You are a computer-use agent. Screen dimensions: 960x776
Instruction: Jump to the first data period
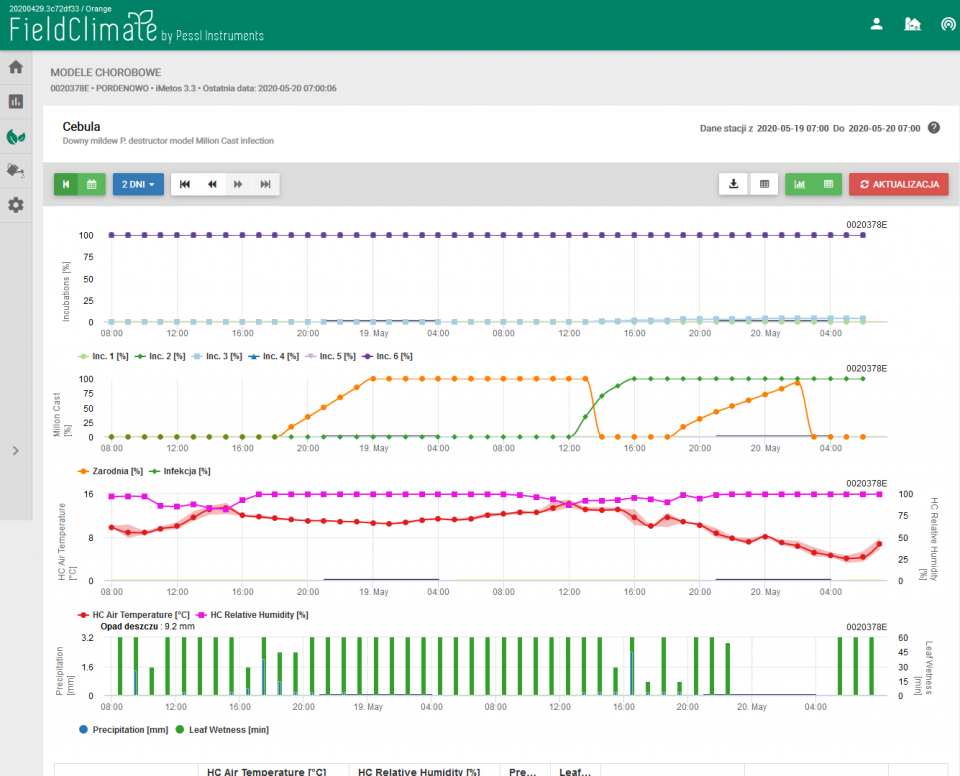[184, 184]
